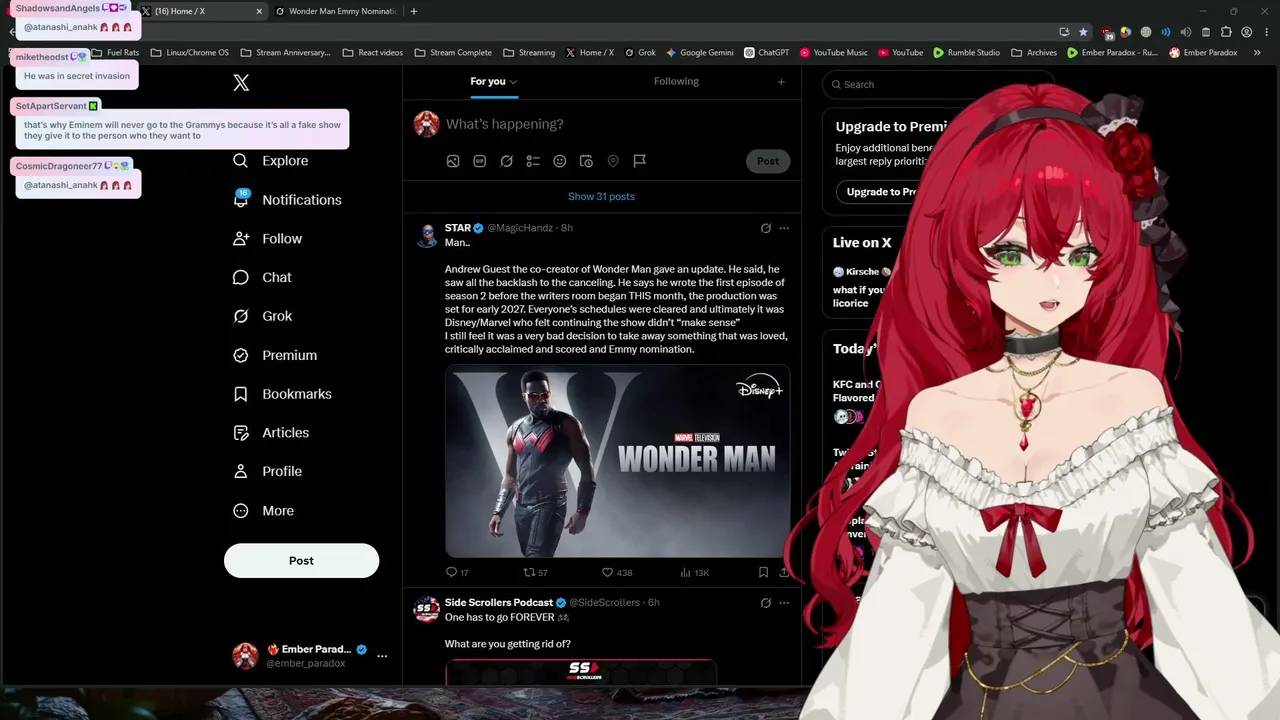Open Chrome extensions puzzle icon
The image size is (1280, 720).
click(x=1226, y=32)
